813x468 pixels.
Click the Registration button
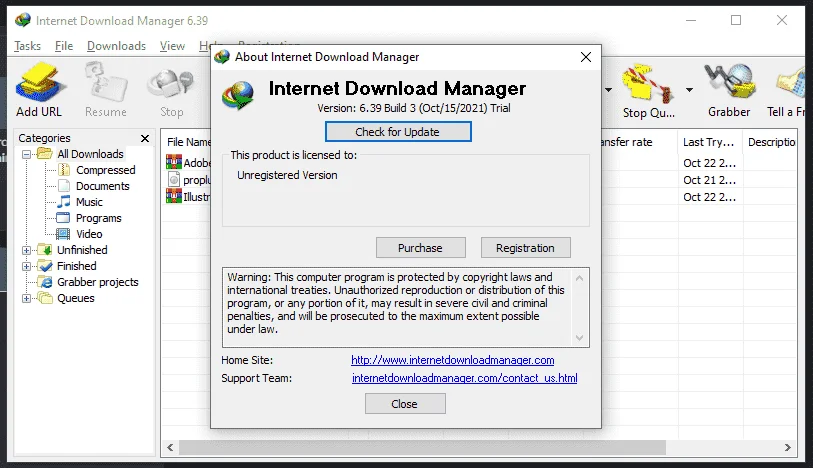point(525,248)
